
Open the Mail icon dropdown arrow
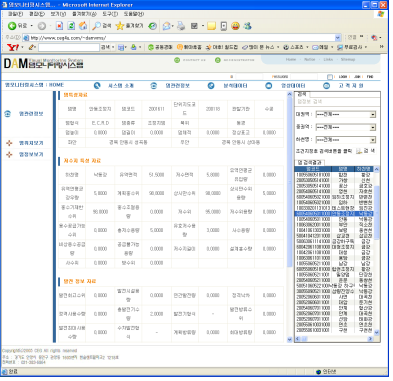pos(173,26)
